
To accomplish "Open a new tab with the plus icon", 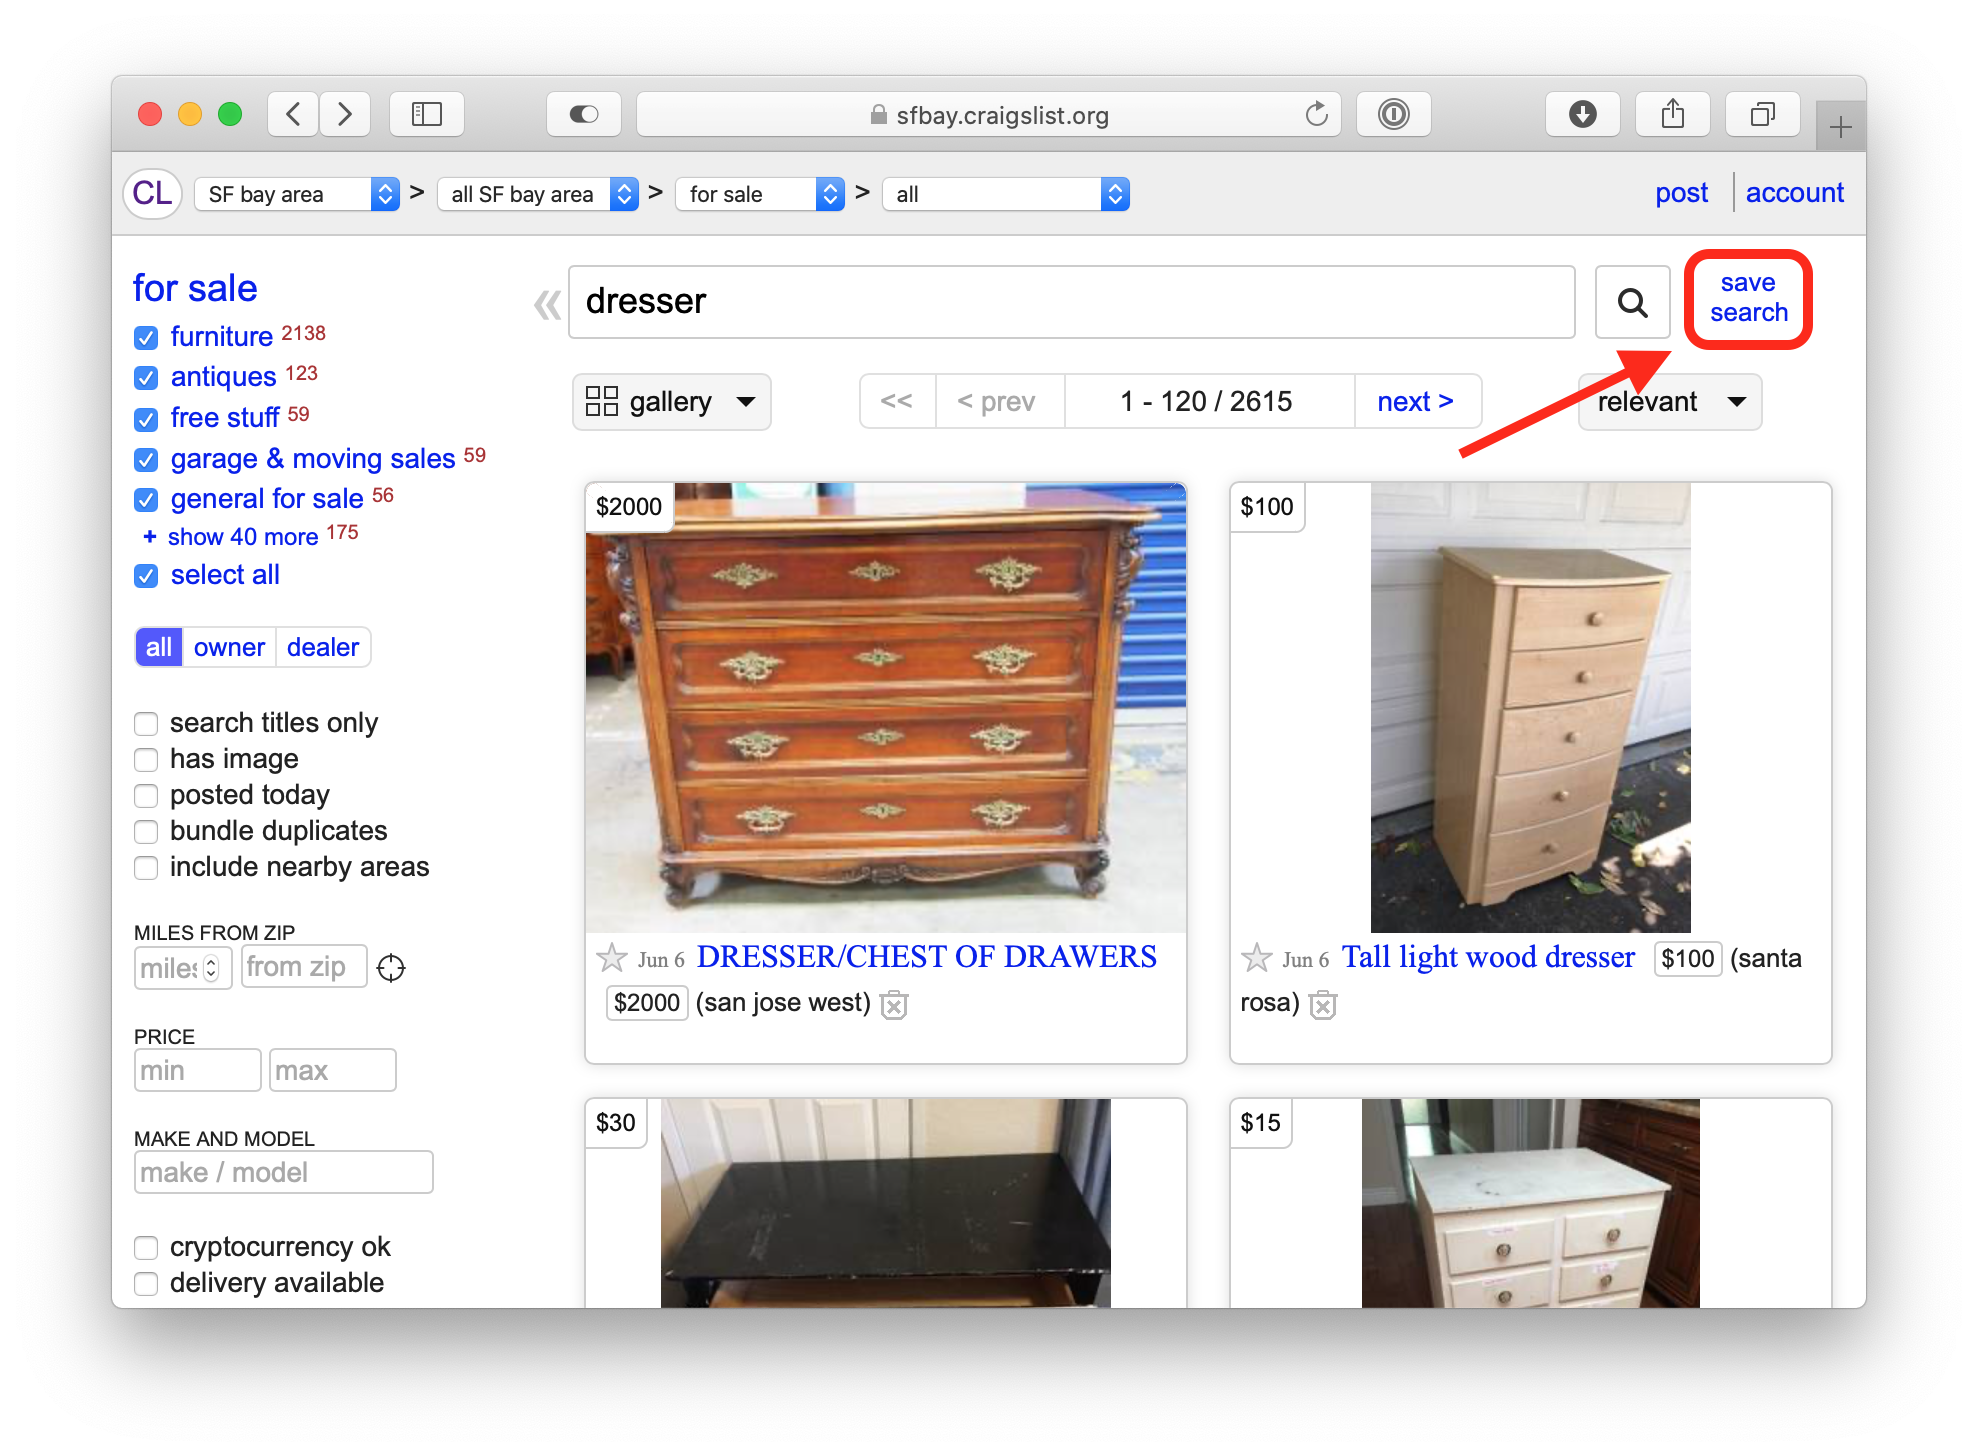I will 1840,127.
